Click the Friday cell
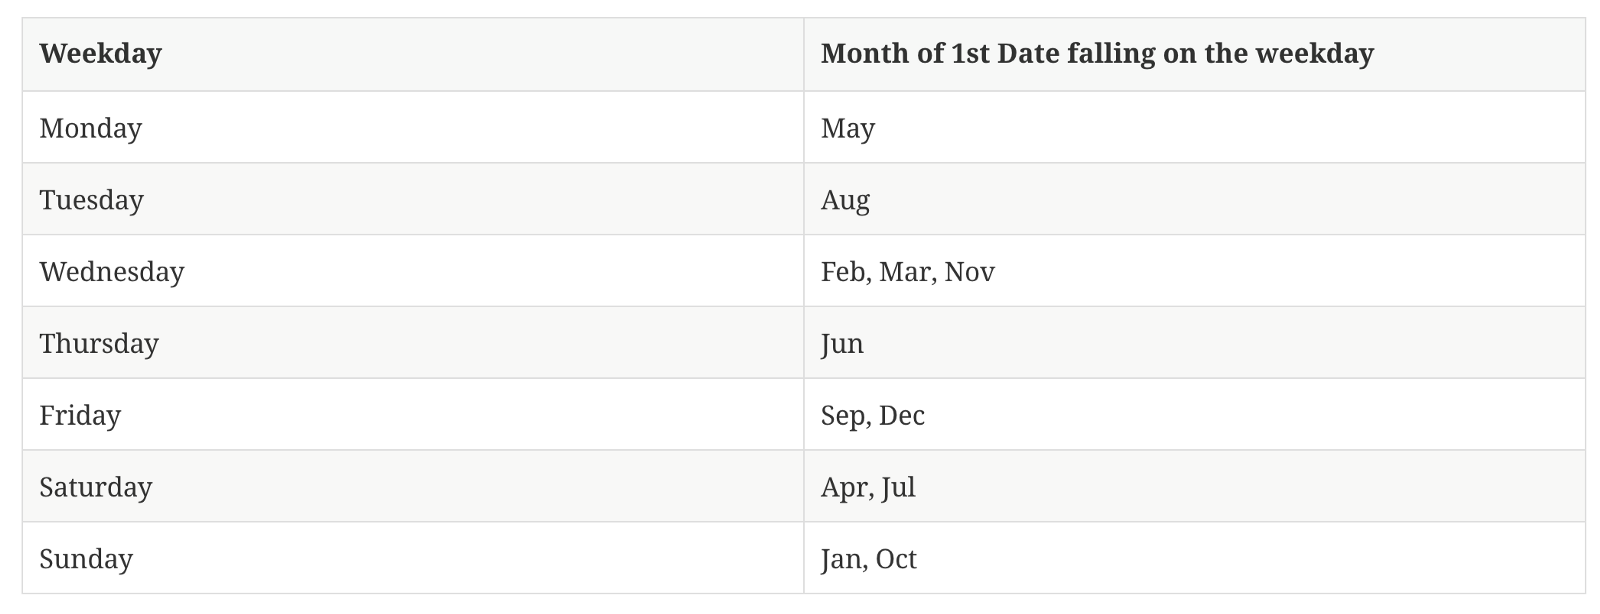 coord(80,415)
